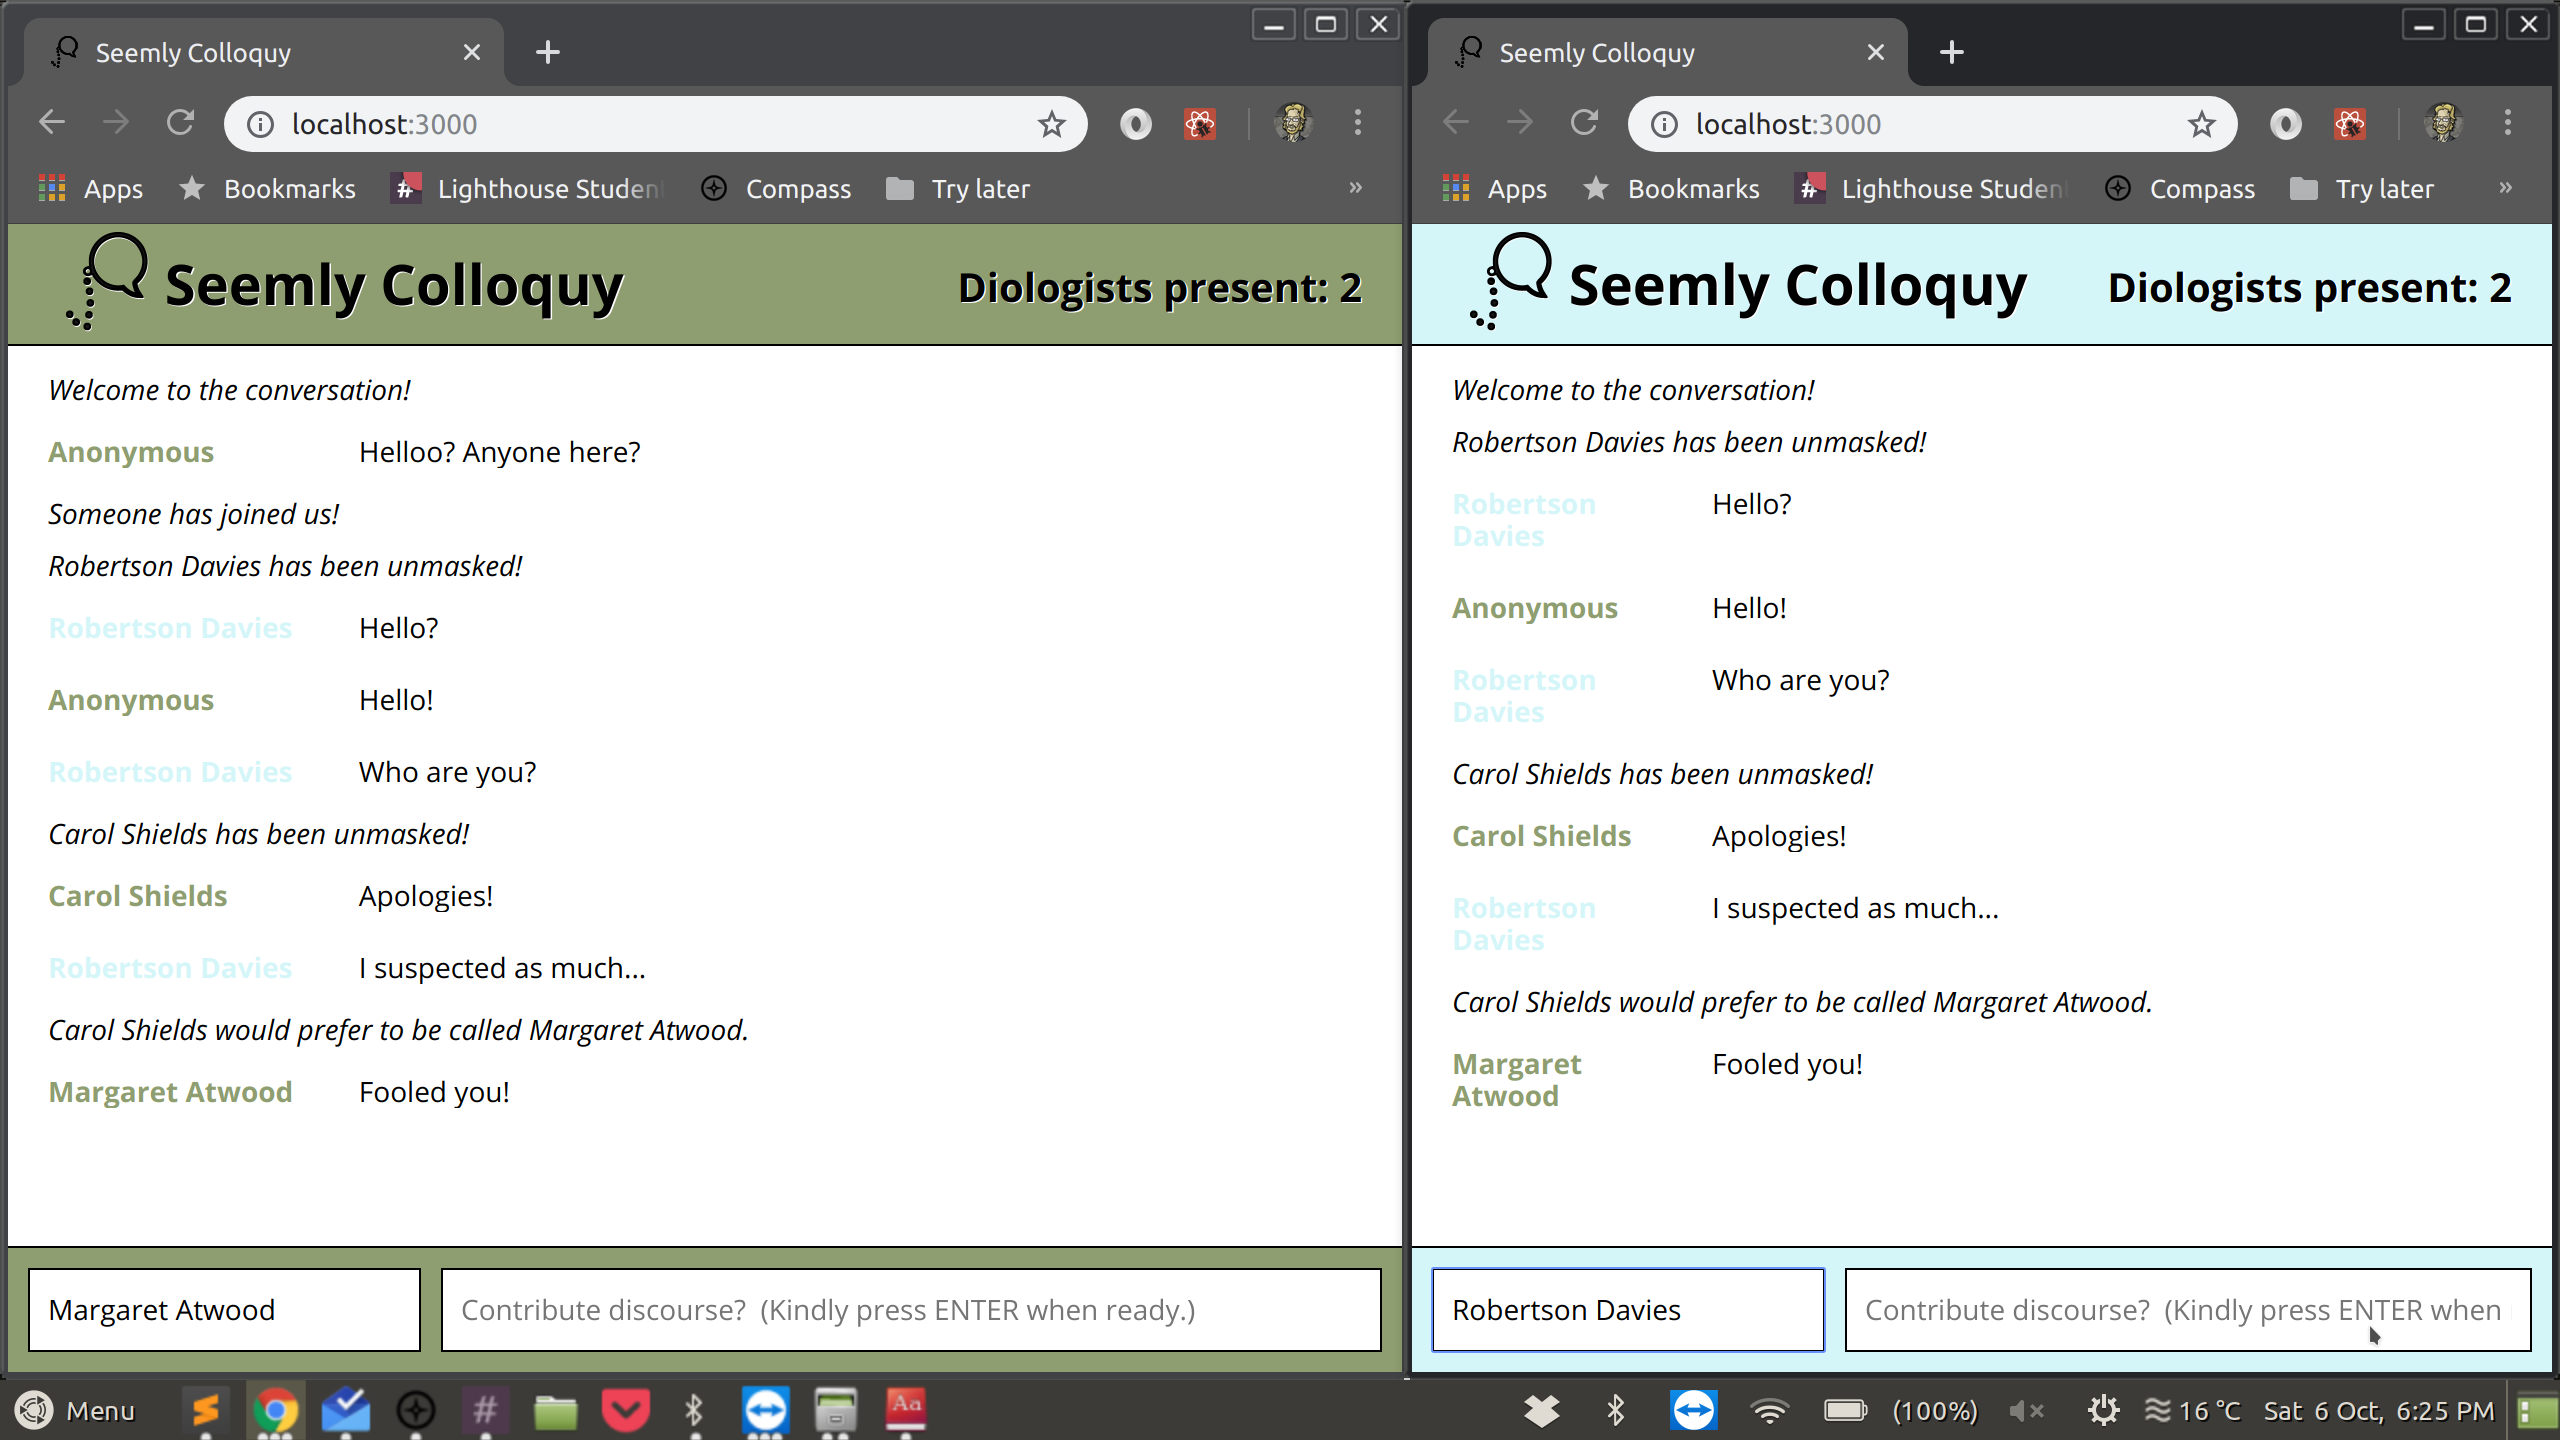Expand hidden bookmarks chevron in left browser
Viewport: 2560px width, 1440px height.
tap(1355, 188)
